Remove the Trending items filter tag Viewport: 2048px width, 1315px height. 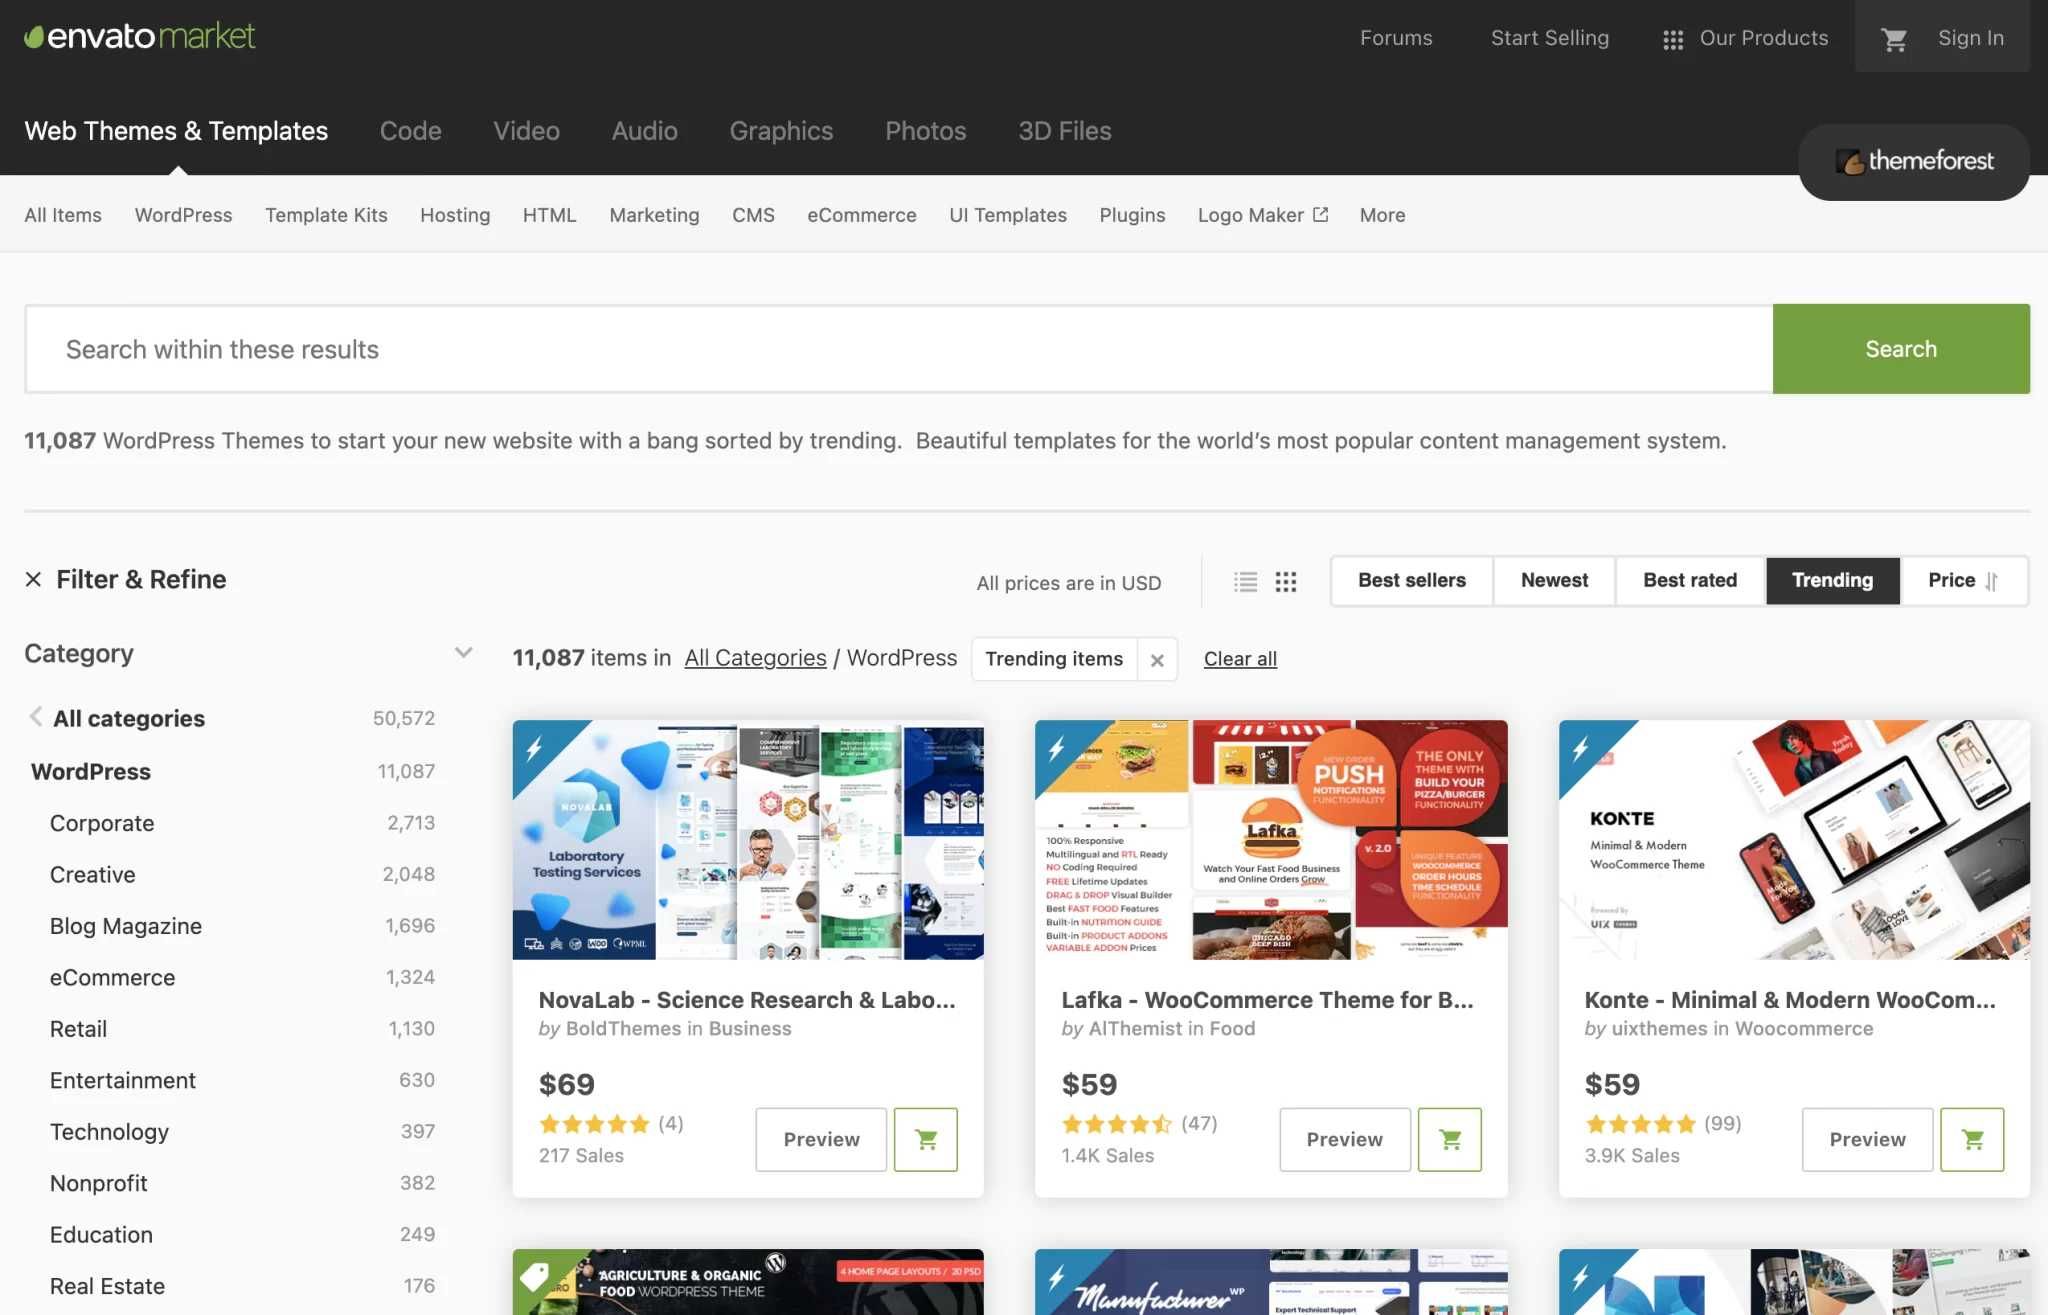[1157, 660]
